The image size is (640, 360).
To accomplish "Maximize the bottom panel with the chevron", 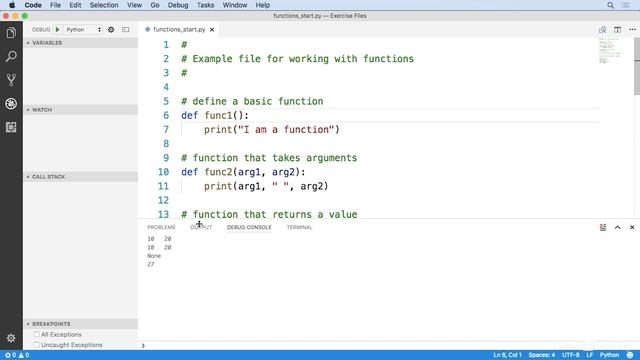I will coord(618,227).
